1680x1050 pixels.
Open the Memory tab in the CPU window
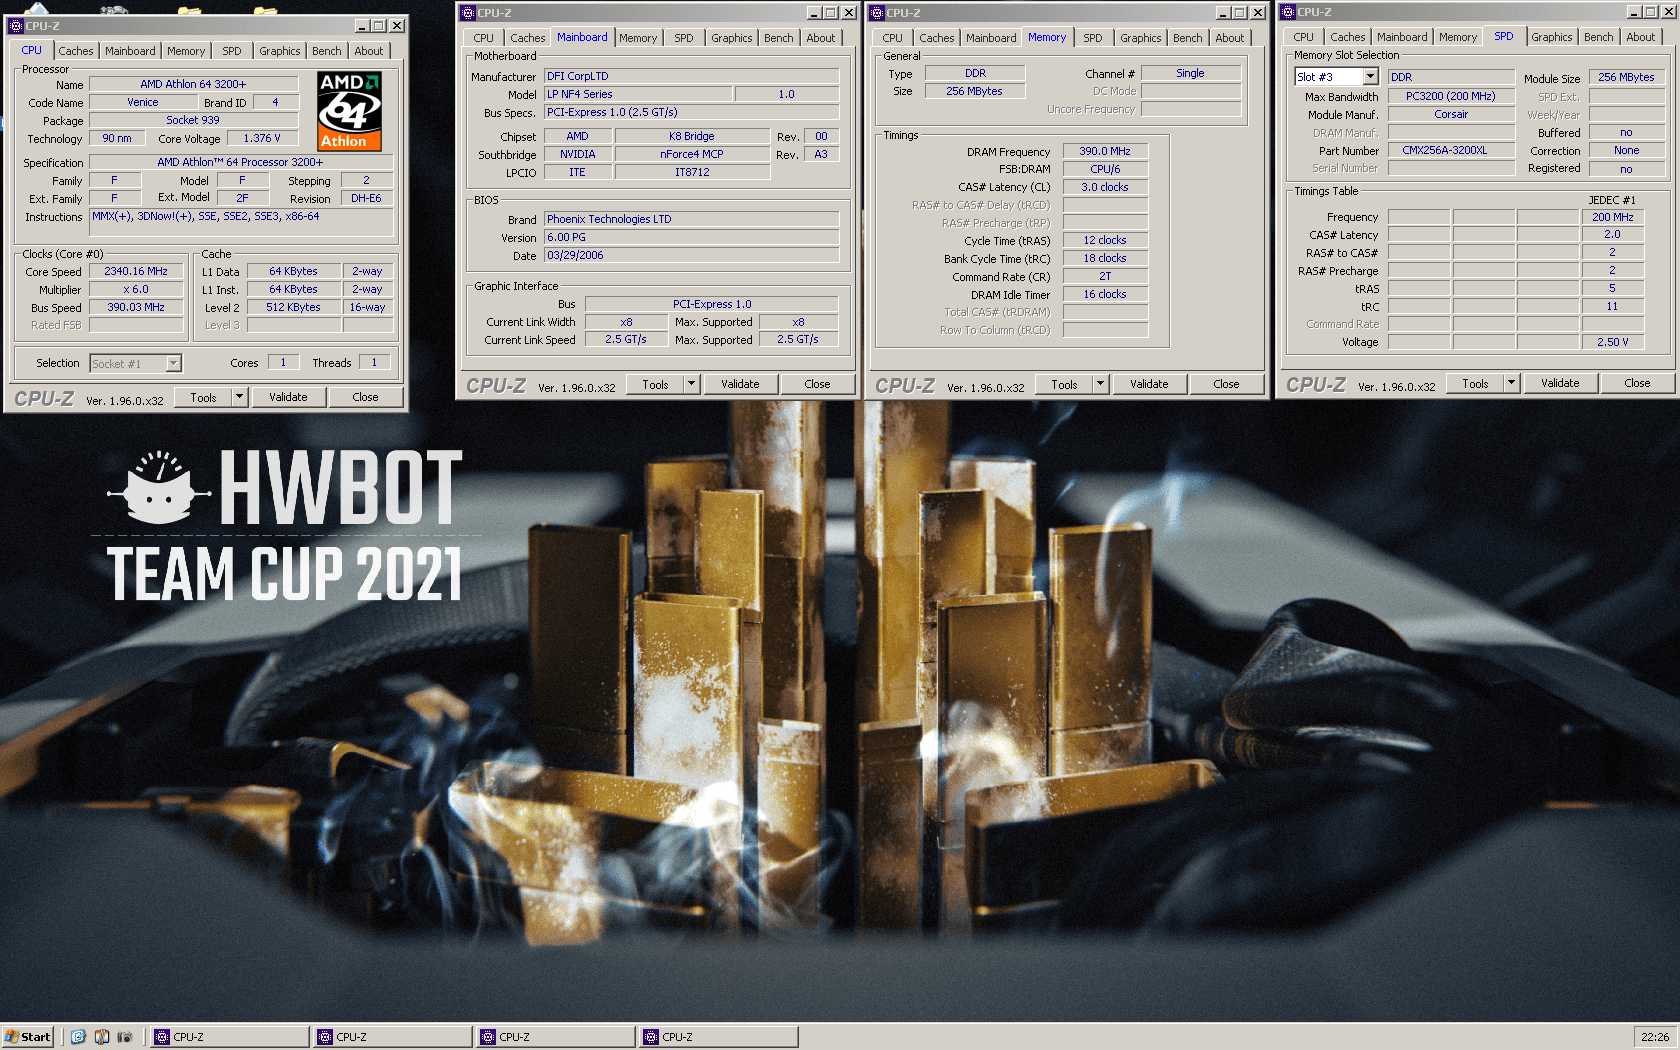[x=186, y=51]
